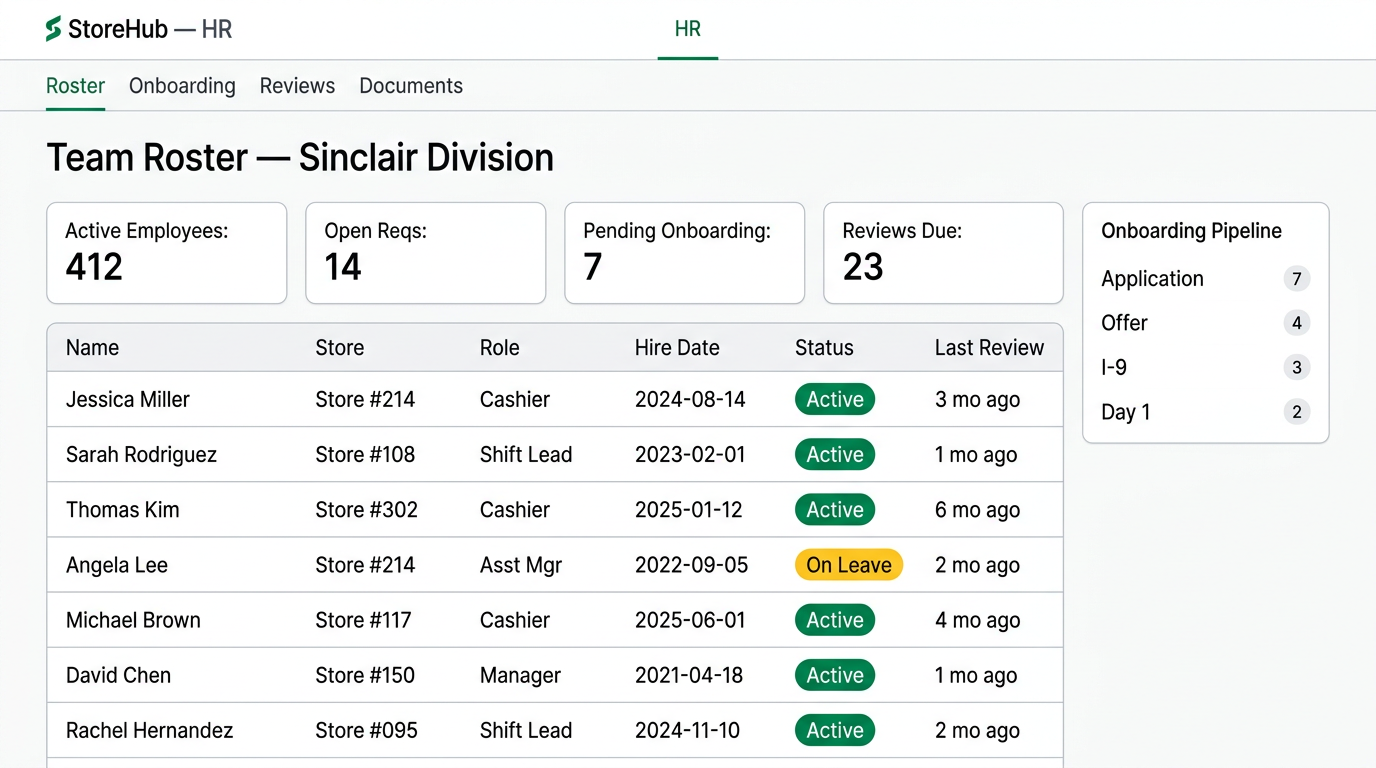Select the Store #302 cell
The image size is (1376, 768).
click(x=366, y=510)
